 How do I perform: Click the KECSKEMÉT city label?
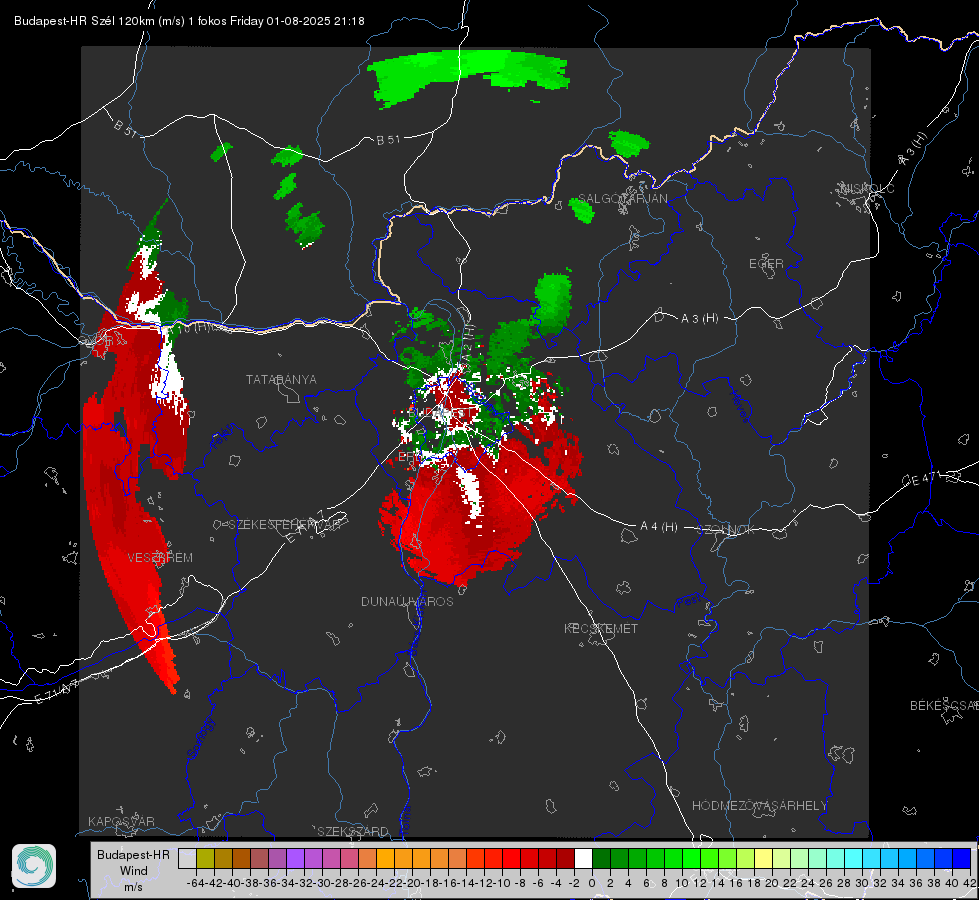click(x=601, y=628)
